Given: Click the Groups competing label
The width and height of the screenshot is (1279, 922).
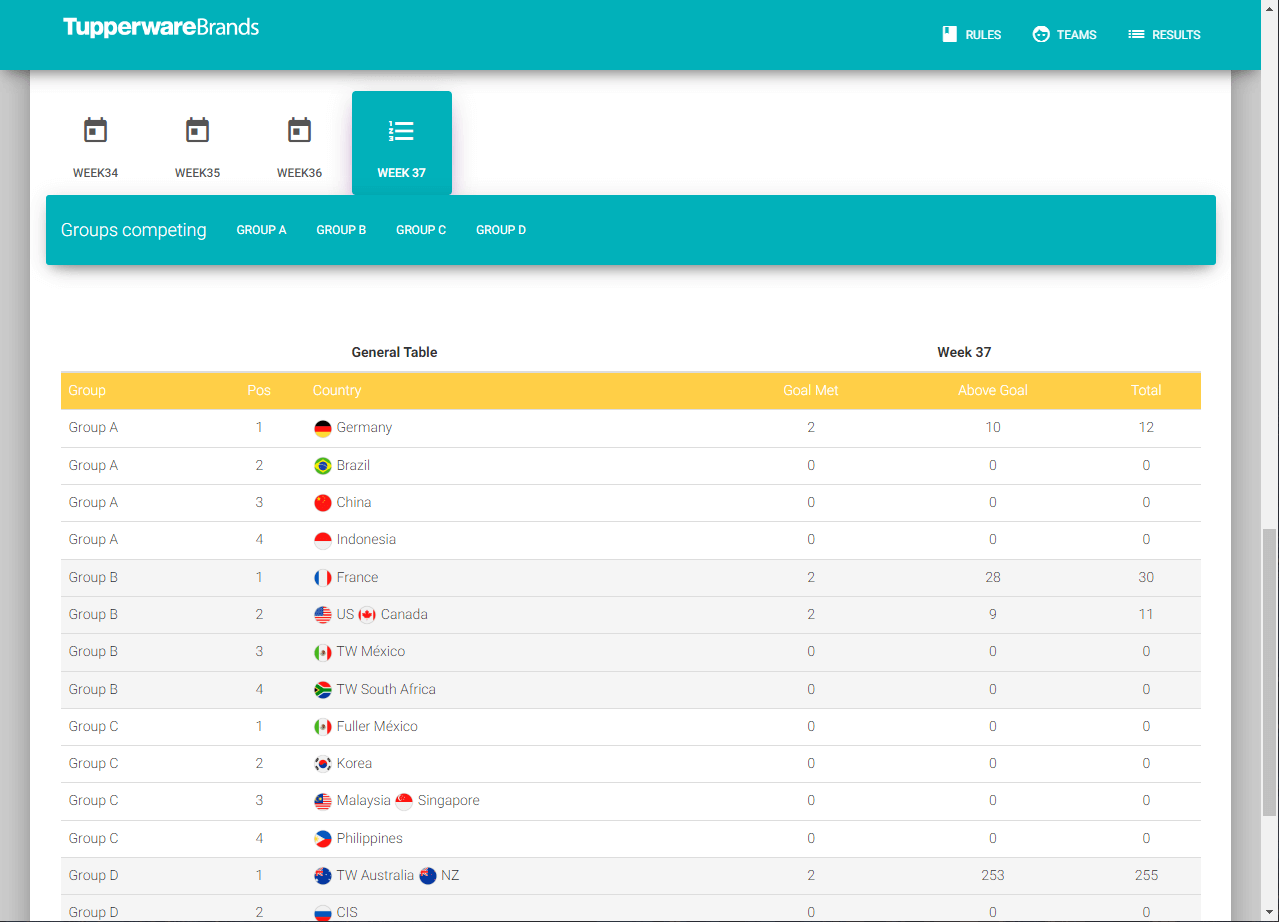Looking at the screenshot, I should click(134, 230).
